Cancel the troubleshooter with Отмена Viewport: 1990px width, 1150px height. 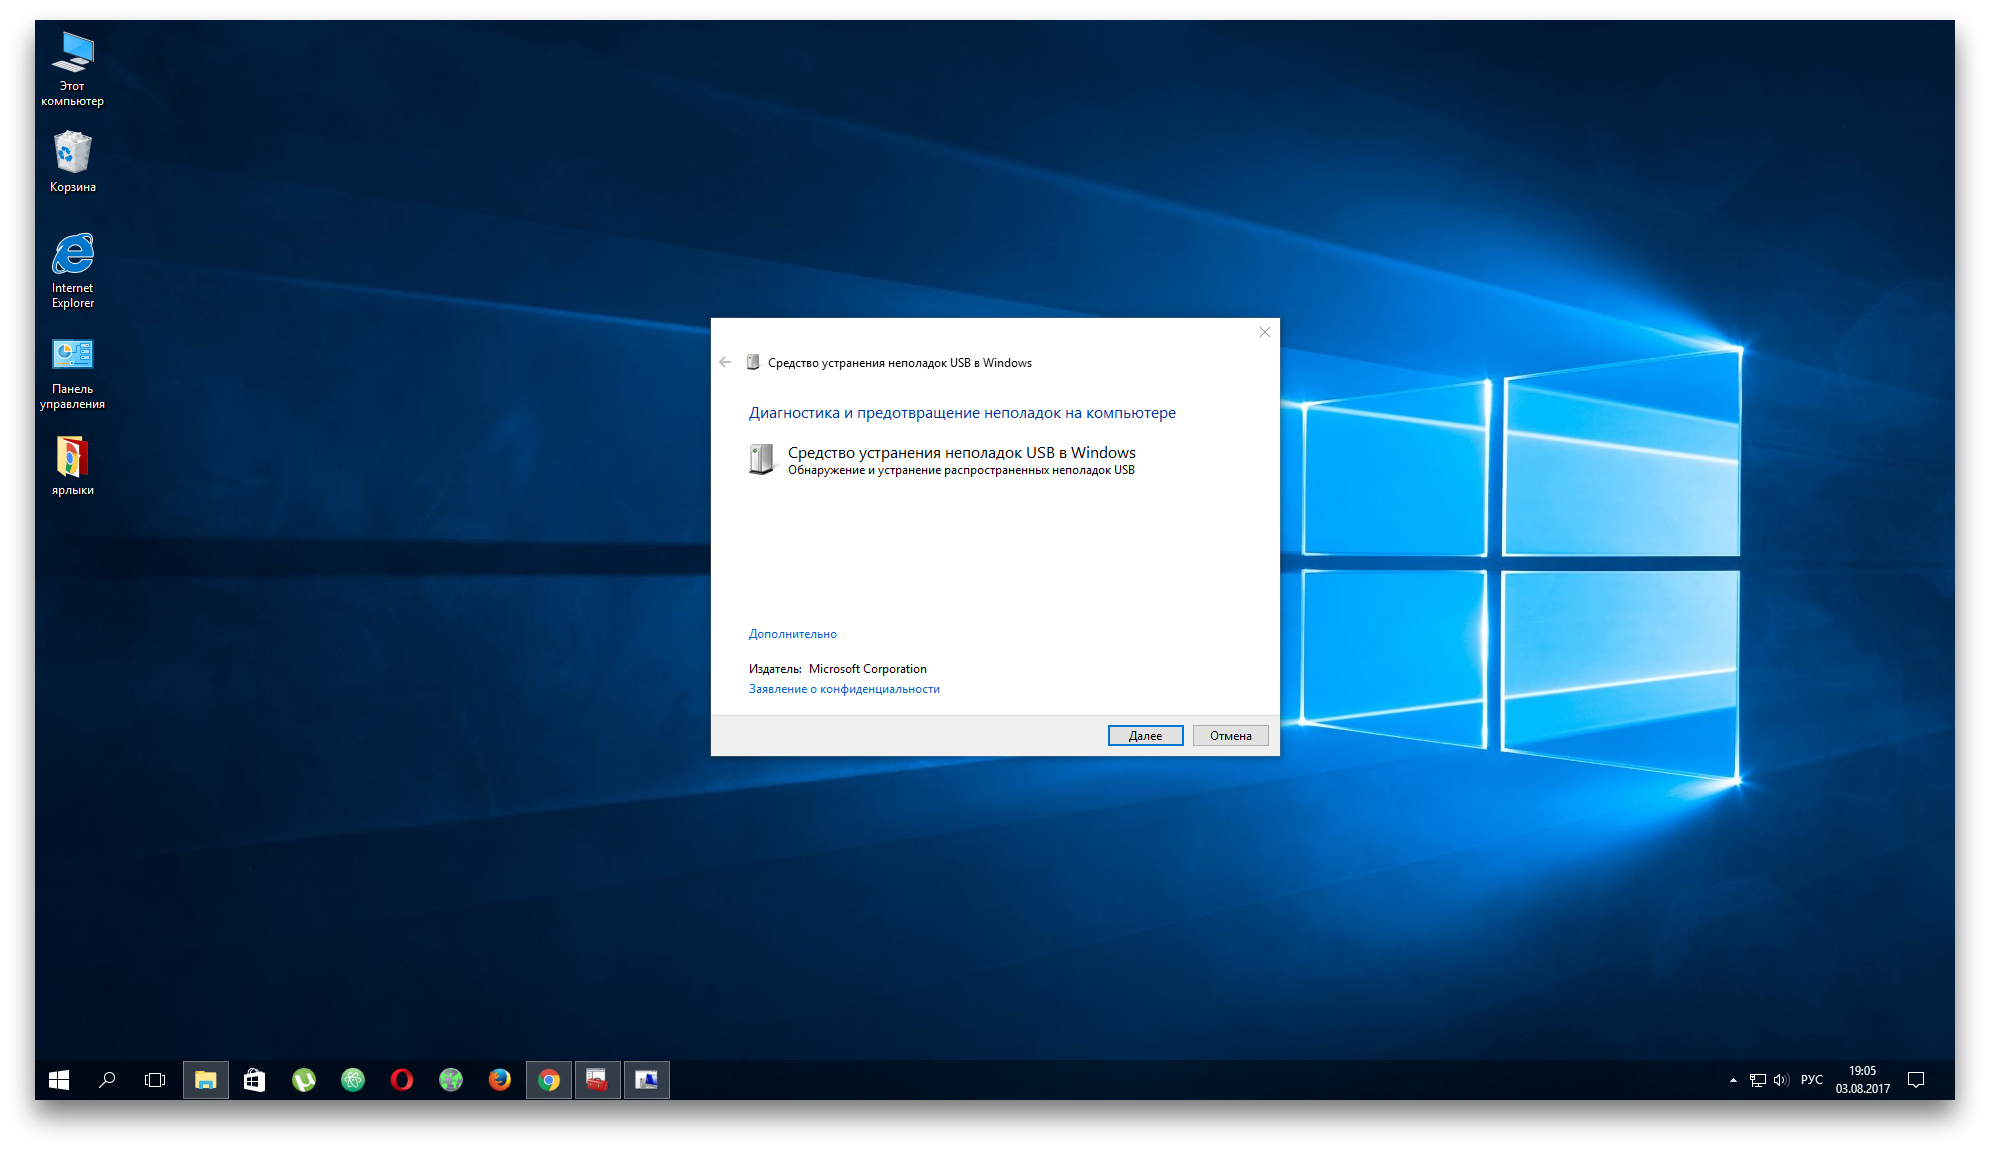(1231, 736)
